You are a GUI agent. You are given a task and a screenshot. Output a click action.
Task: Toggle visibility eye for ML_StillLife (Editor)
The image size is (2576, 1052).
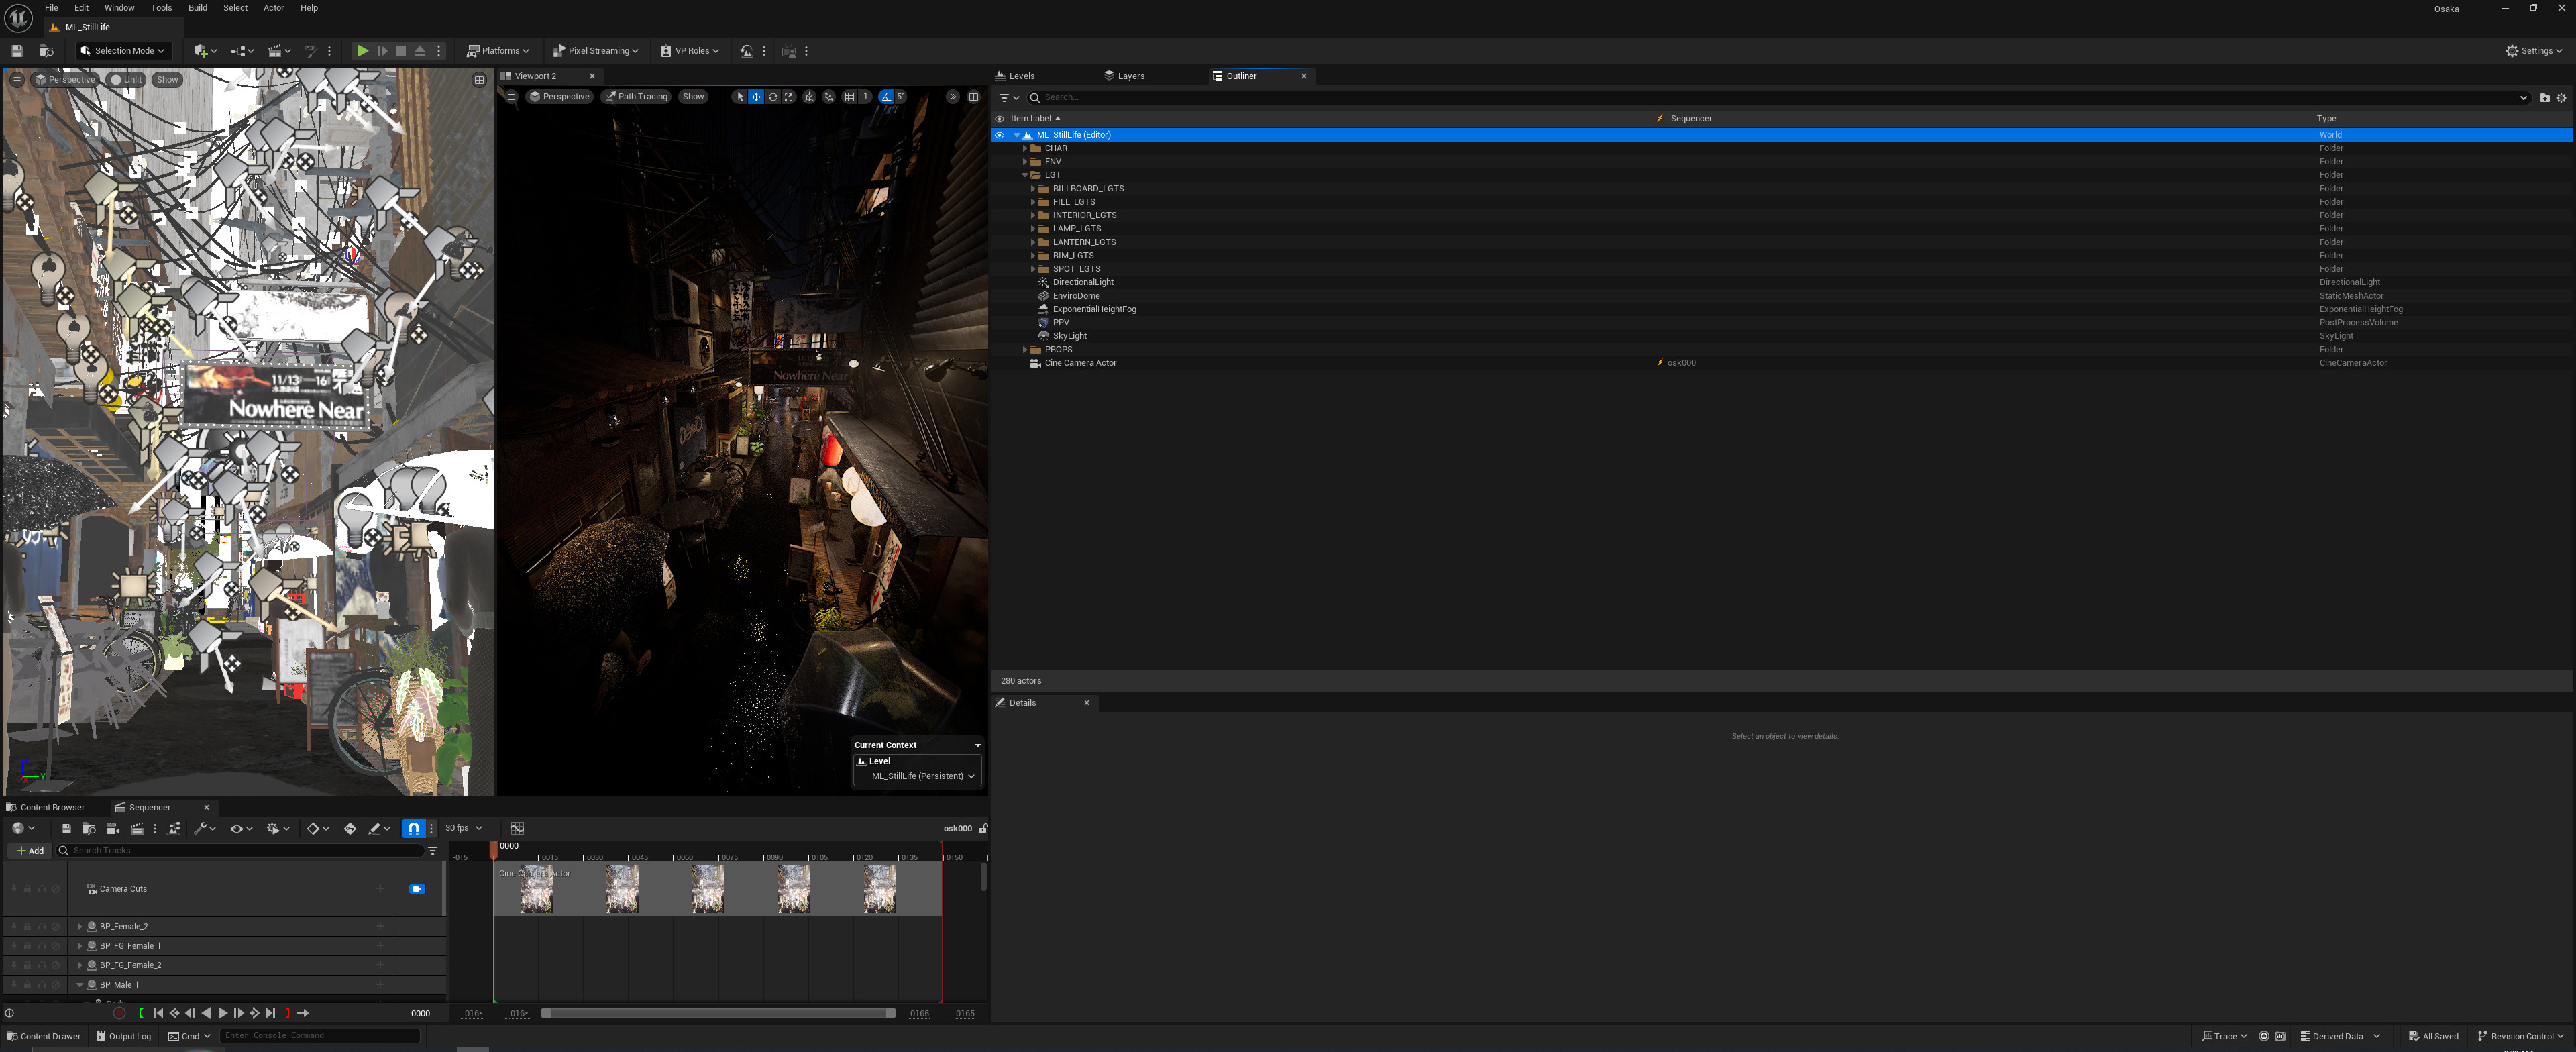point(999,135)
